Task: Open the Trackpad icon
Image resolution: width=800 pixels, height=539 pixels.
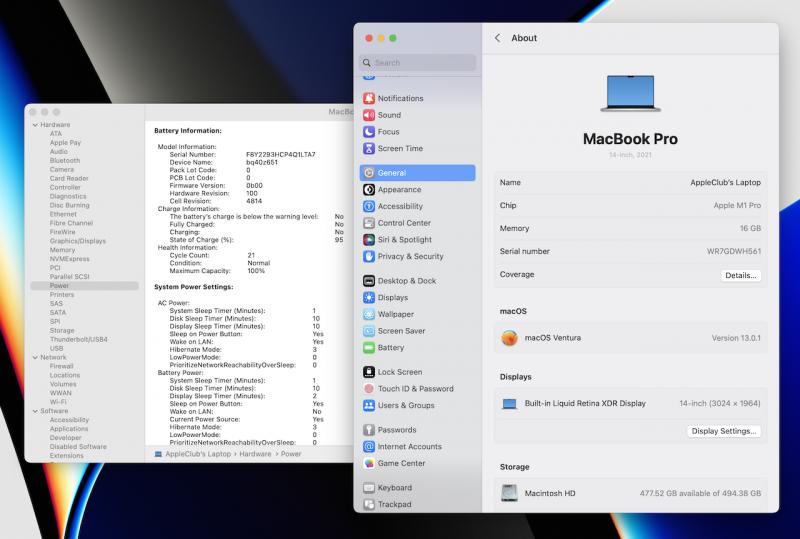Action: click(x=369, y=504)
